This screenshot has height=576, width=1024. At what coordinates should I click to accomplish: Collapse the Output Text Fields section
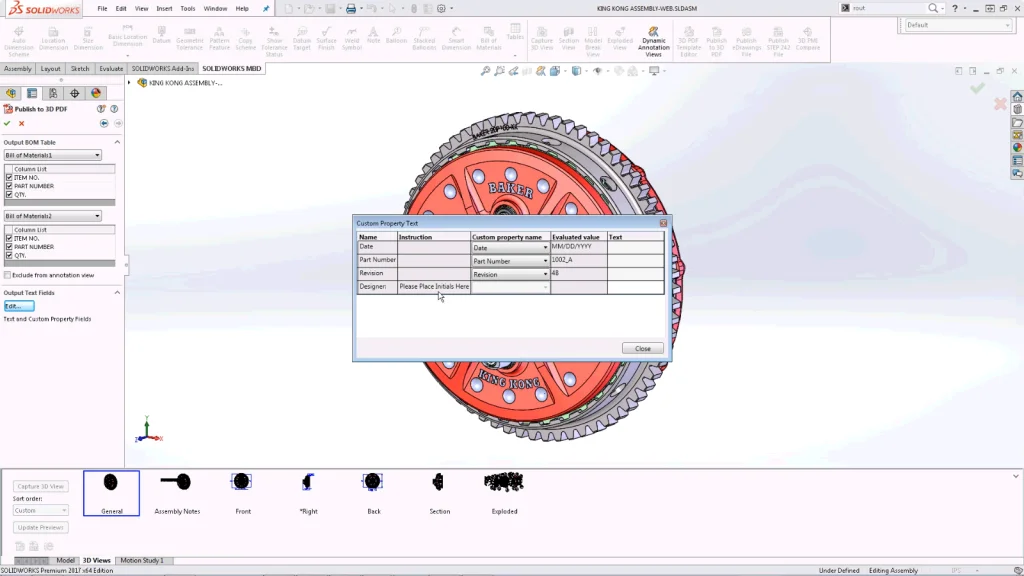pos(117,292)
